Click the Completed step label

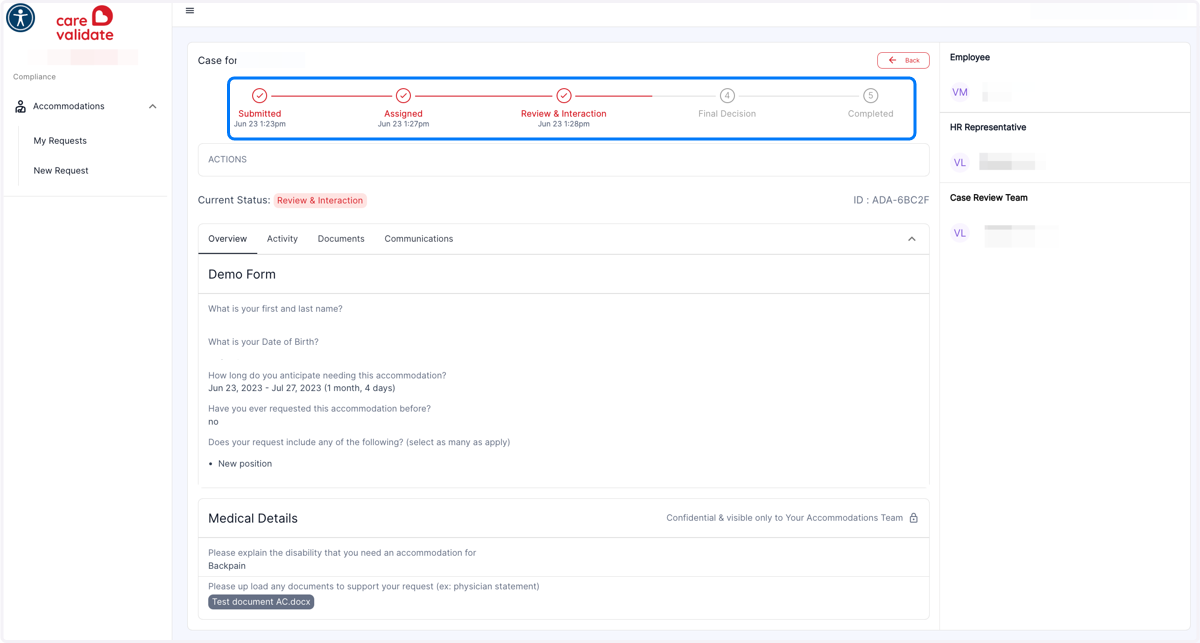871,114
